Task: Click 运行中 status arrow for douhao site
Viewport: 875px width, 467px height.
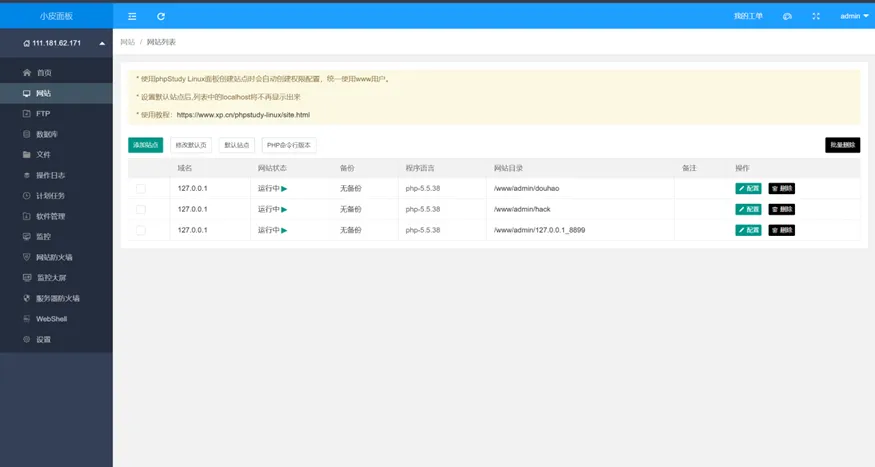Action: [x=284, y=188]
